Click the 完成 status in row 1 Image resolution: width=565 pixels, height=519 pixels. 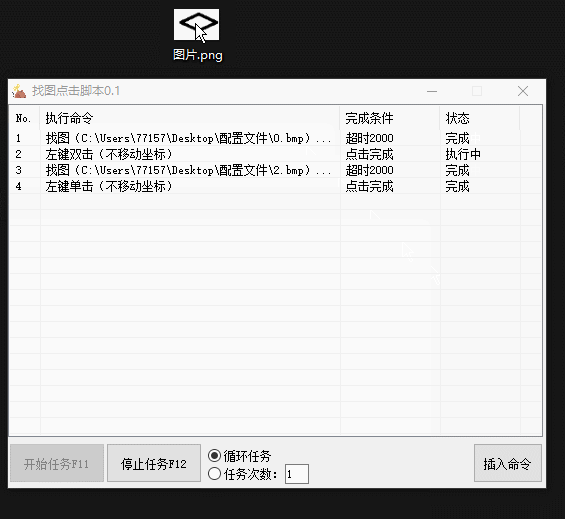(457, 138)
